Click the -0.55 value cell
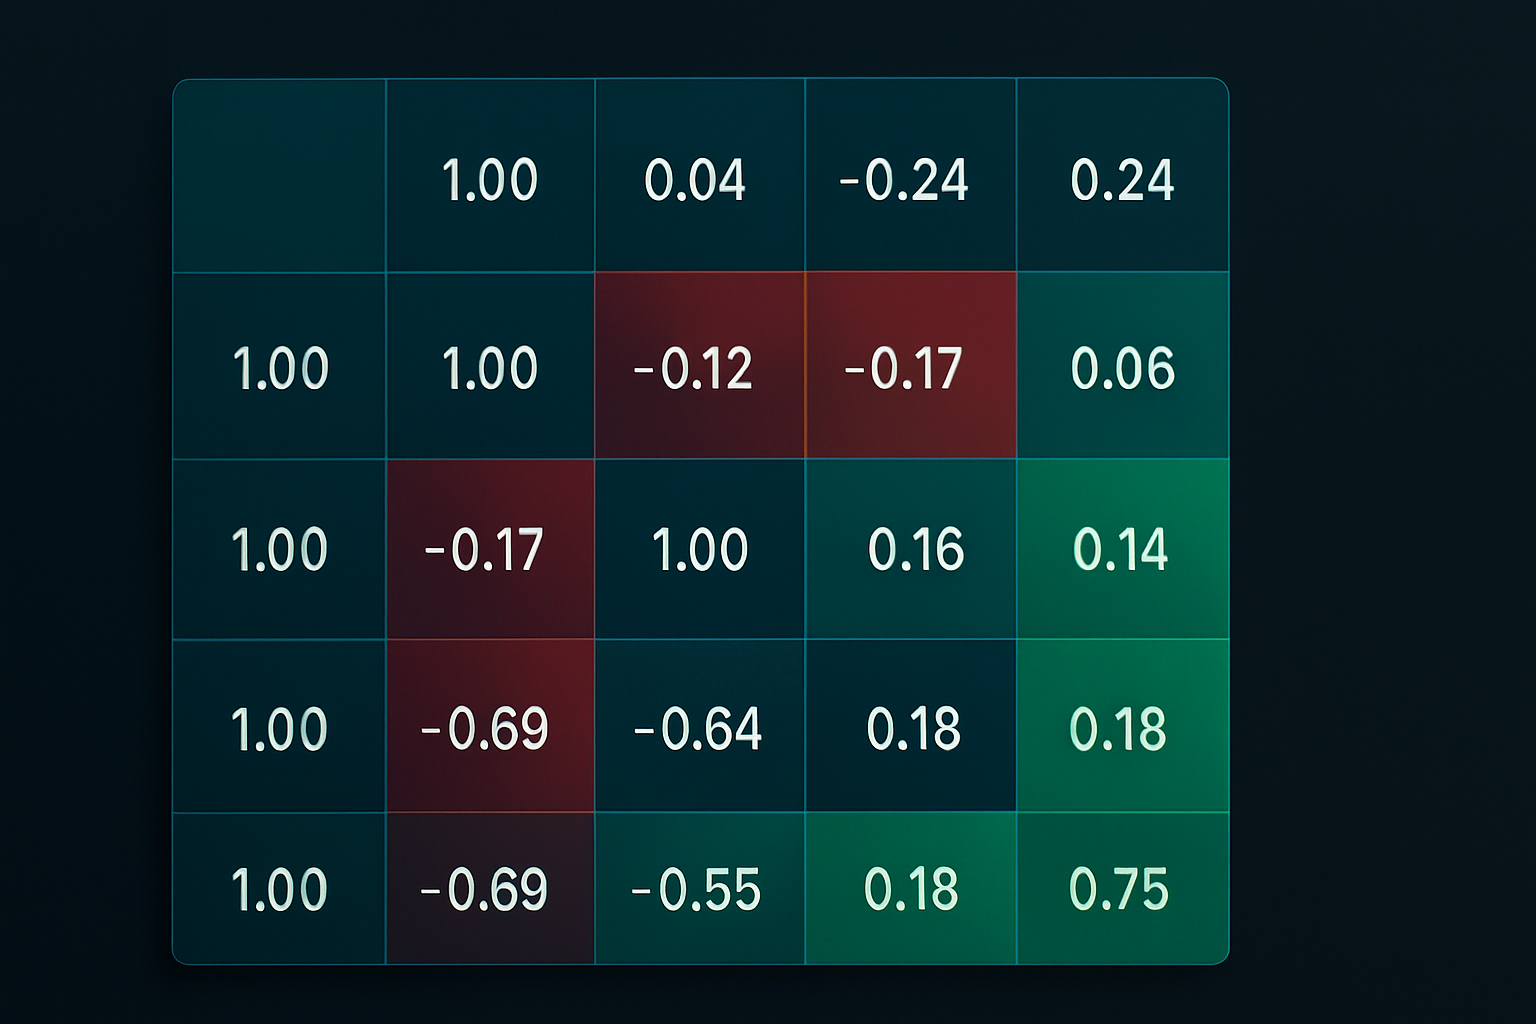The height and width of the screenshot is (1024, 1536). [698, 889]
